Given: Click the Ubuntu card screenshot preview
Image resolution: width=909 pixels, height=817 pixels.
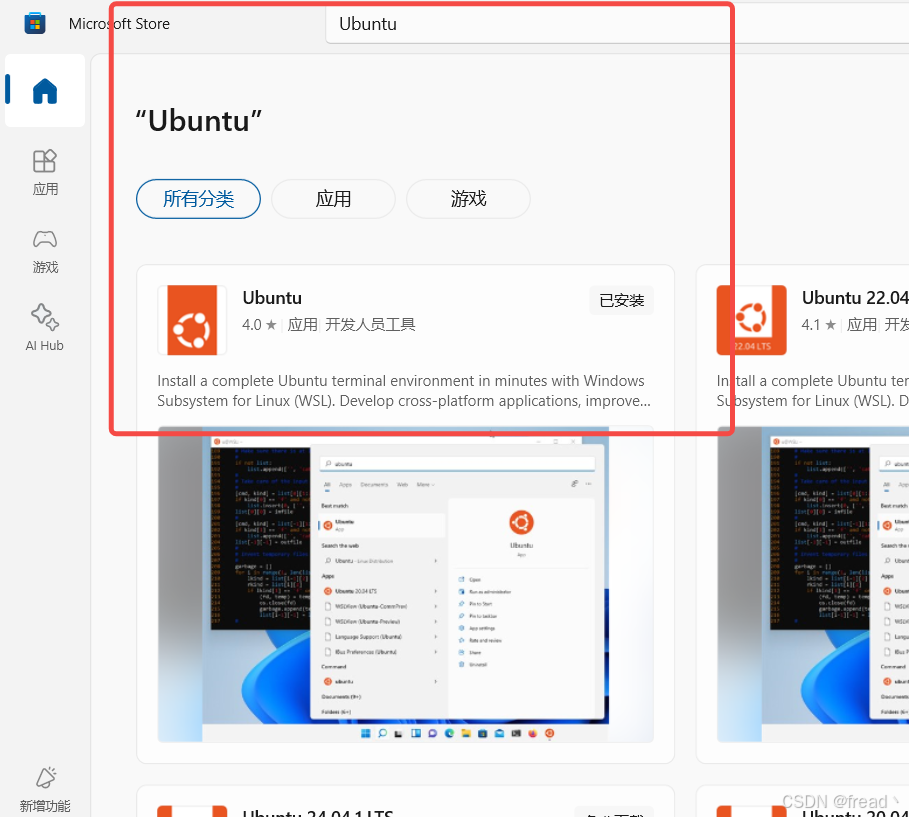Looking at the screenshot, I should tap(405, 584).
